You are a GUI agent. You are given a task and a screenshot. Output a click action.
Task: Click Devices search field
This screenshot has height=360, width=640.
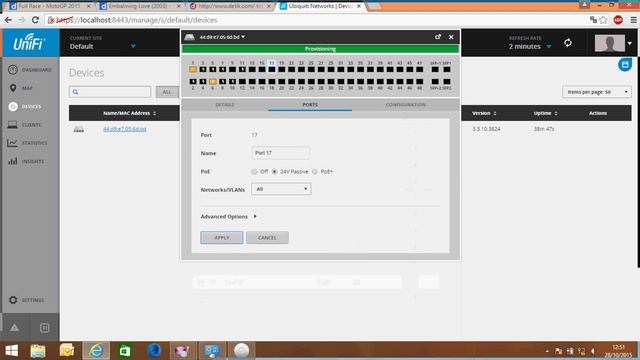click(x=110, y=92)
